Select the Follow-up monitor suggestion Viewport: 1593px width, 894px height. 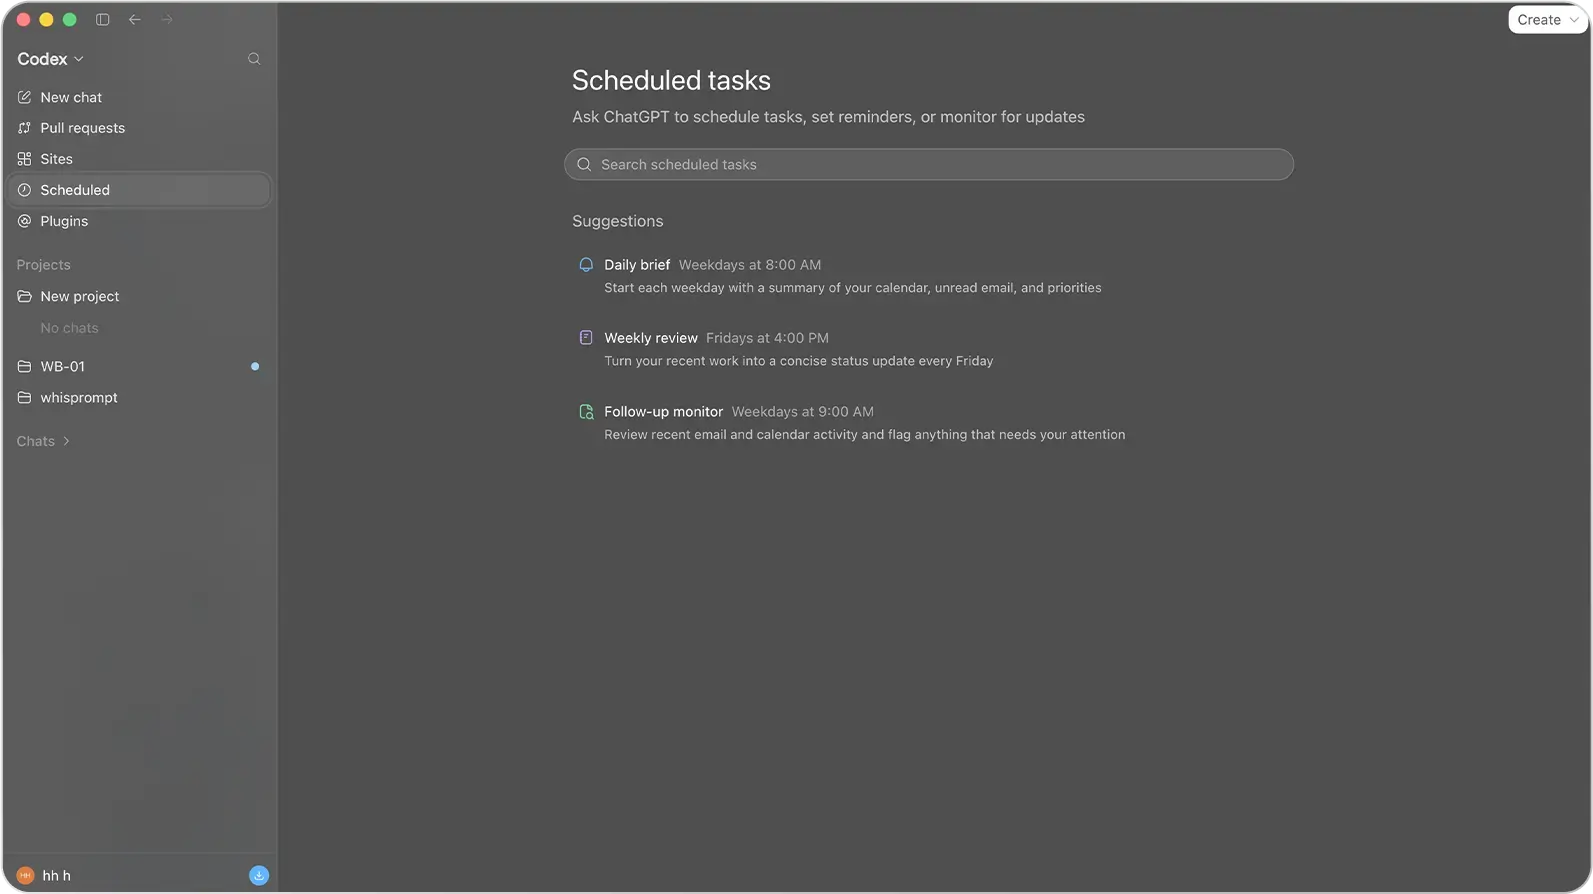[x=929, y=422]
